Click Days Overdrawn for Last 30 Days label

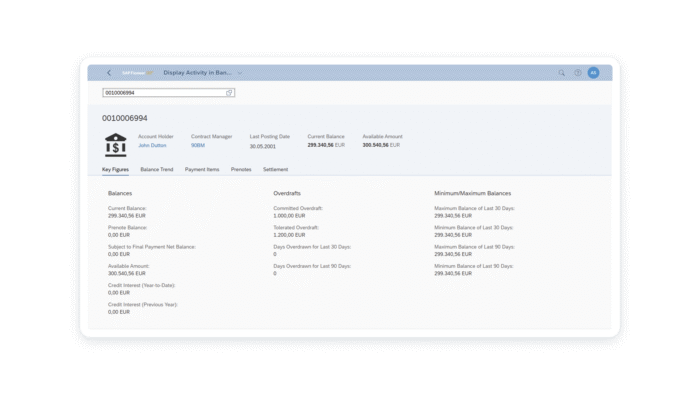pyautogui.click(x=312, y=247)
